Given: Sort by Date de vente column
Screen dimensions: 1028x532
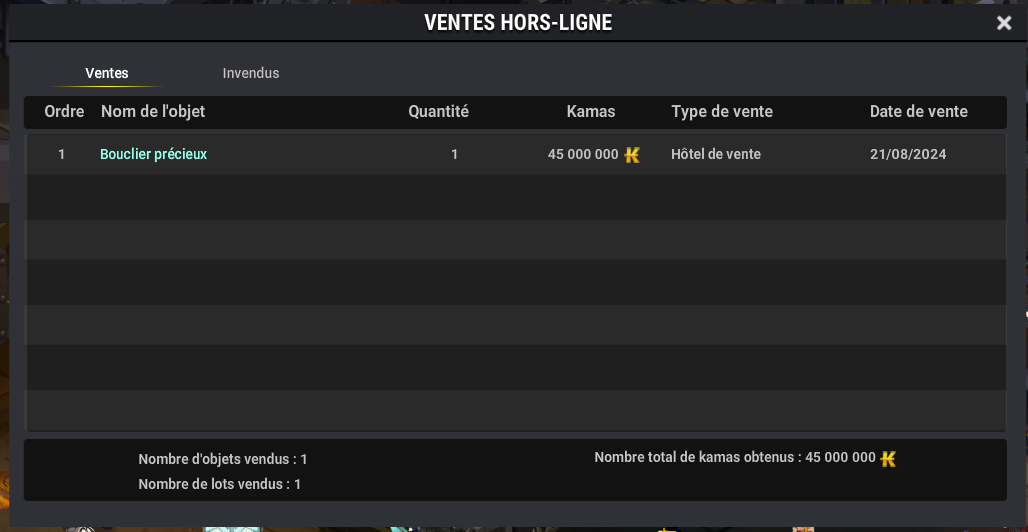Looking at the screenshot, I should click(919, 112).
